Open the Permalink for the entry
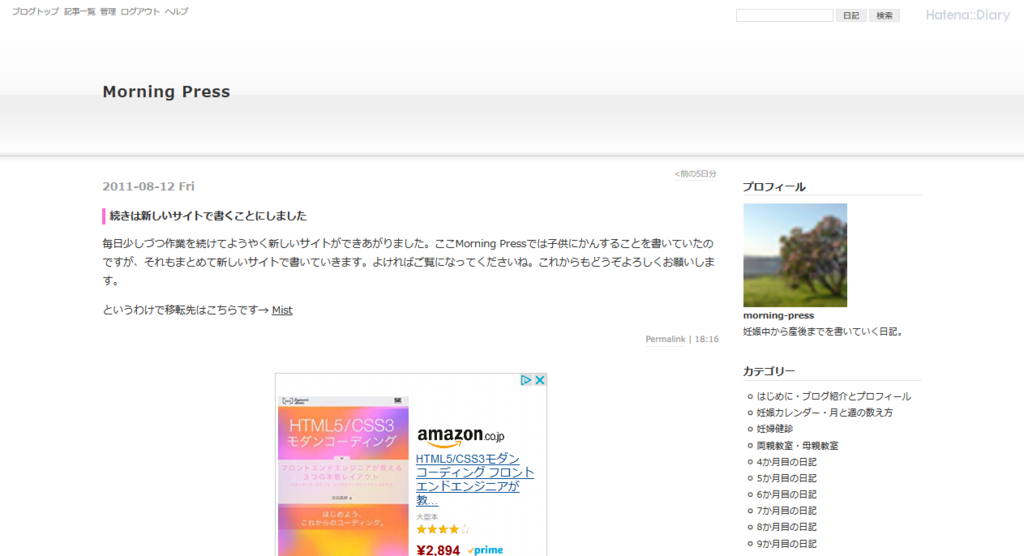Viewport: 1024px width, 556px height. click(665, 339)
